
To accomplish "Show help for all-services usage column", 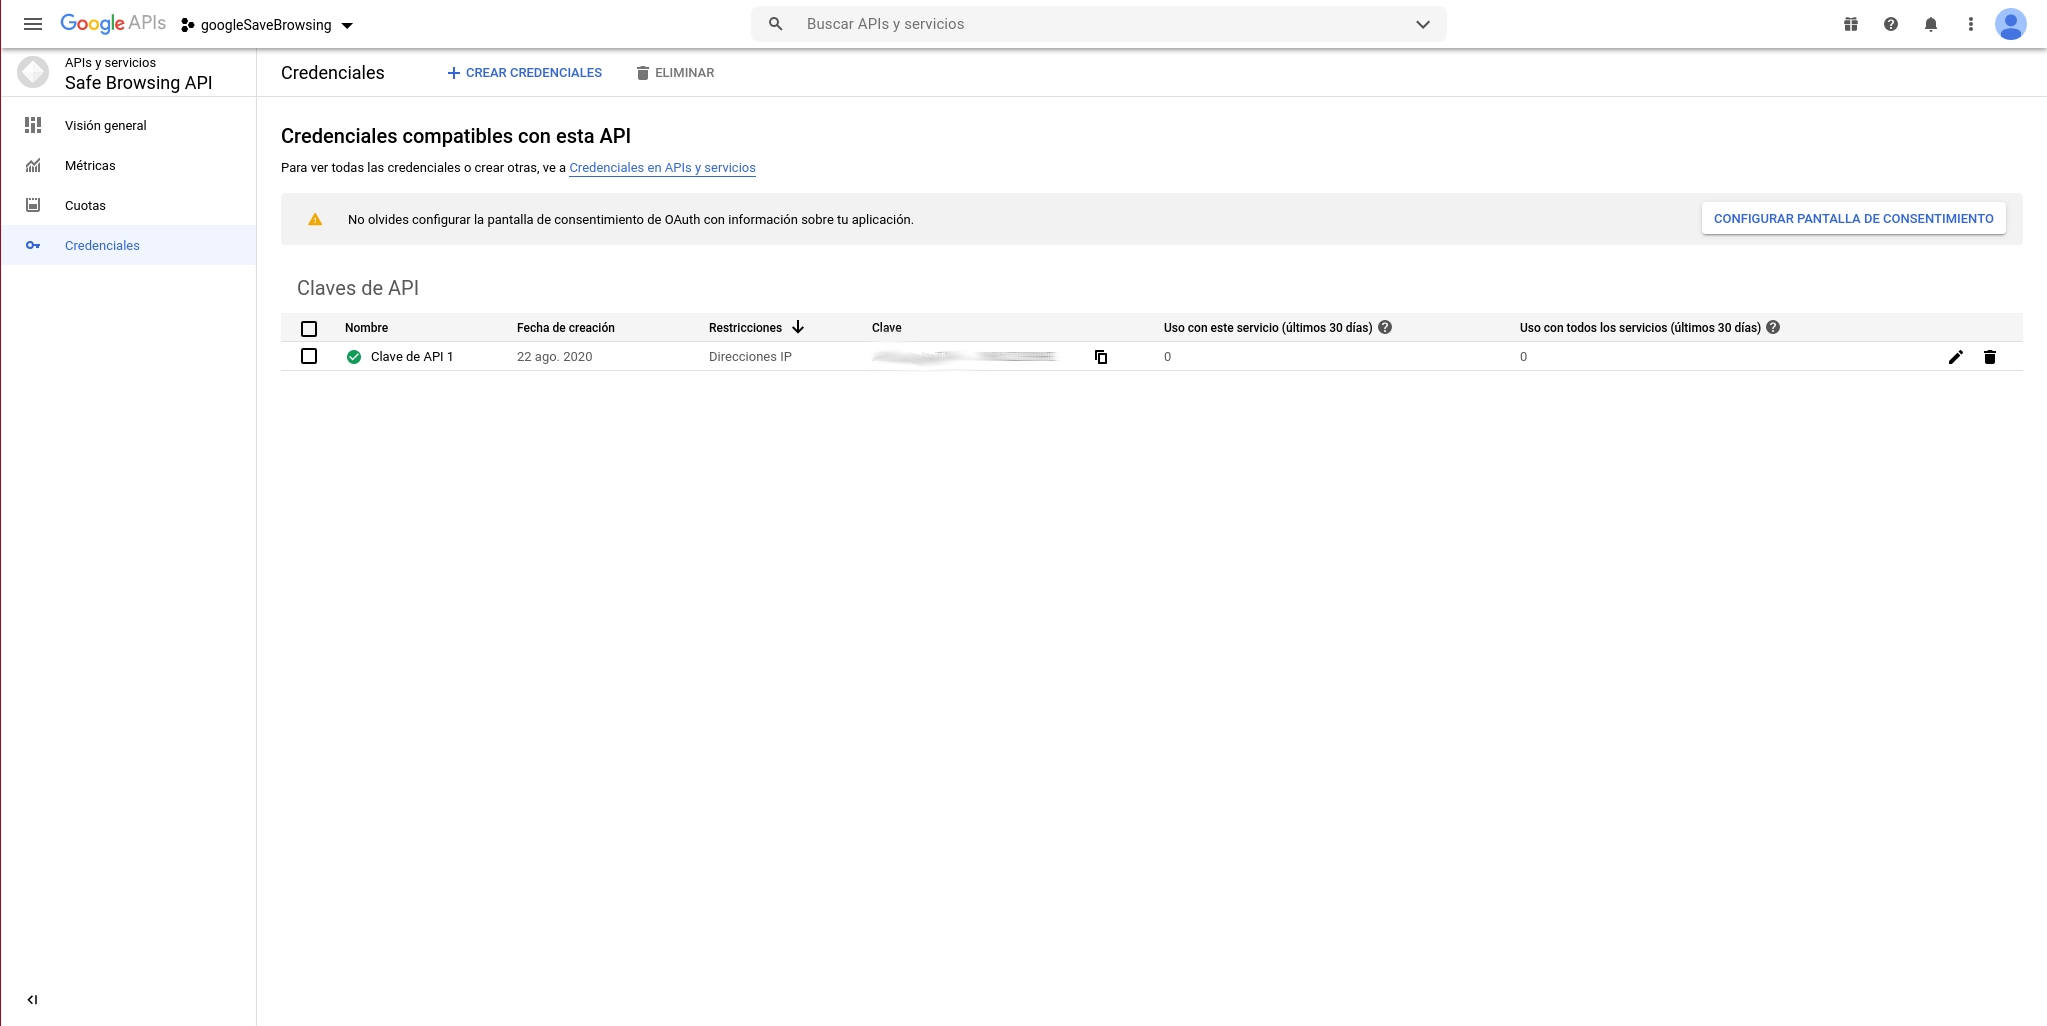I will [1773, 327].
